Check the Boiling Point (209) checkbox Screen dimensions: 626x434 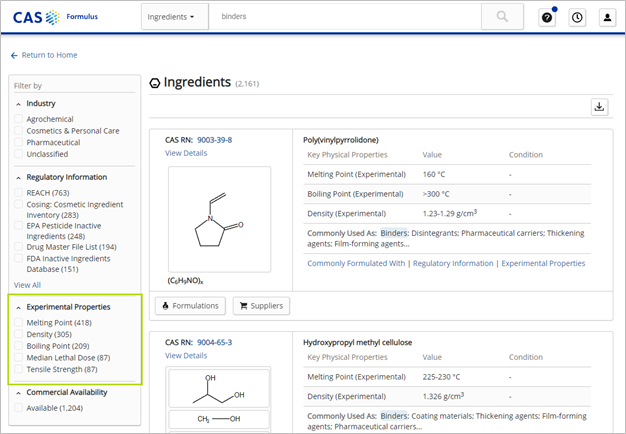tap(18, 345)
